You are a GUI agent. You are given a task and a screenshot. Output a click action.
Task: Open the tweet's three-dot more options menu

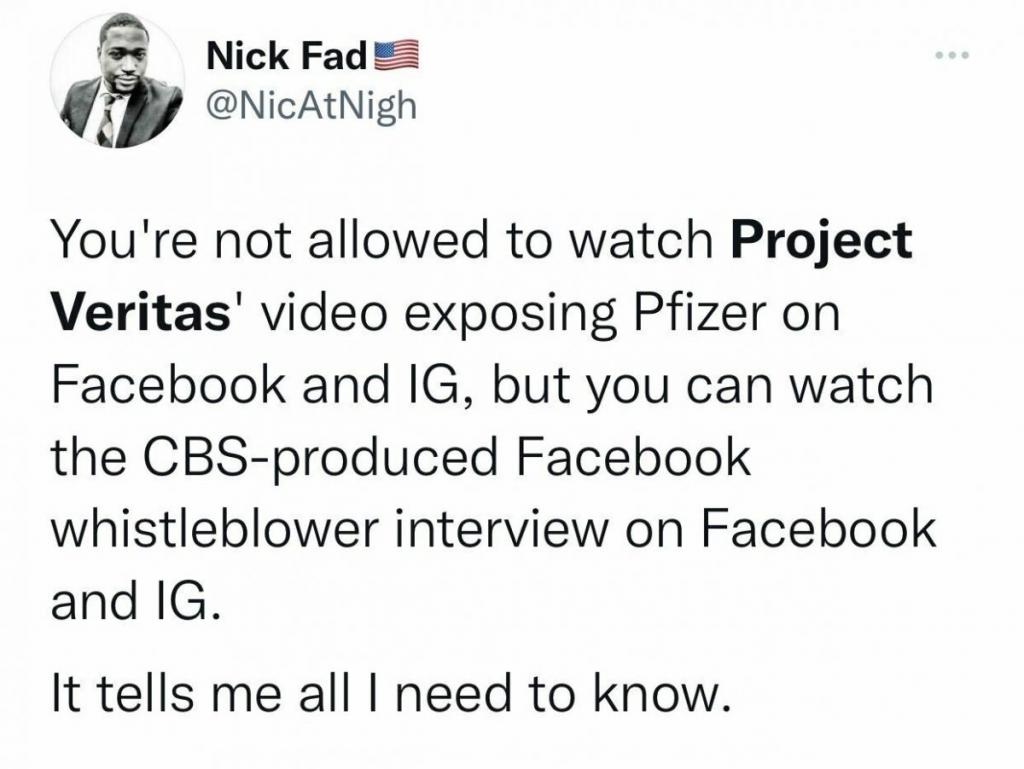click(951, 55)
